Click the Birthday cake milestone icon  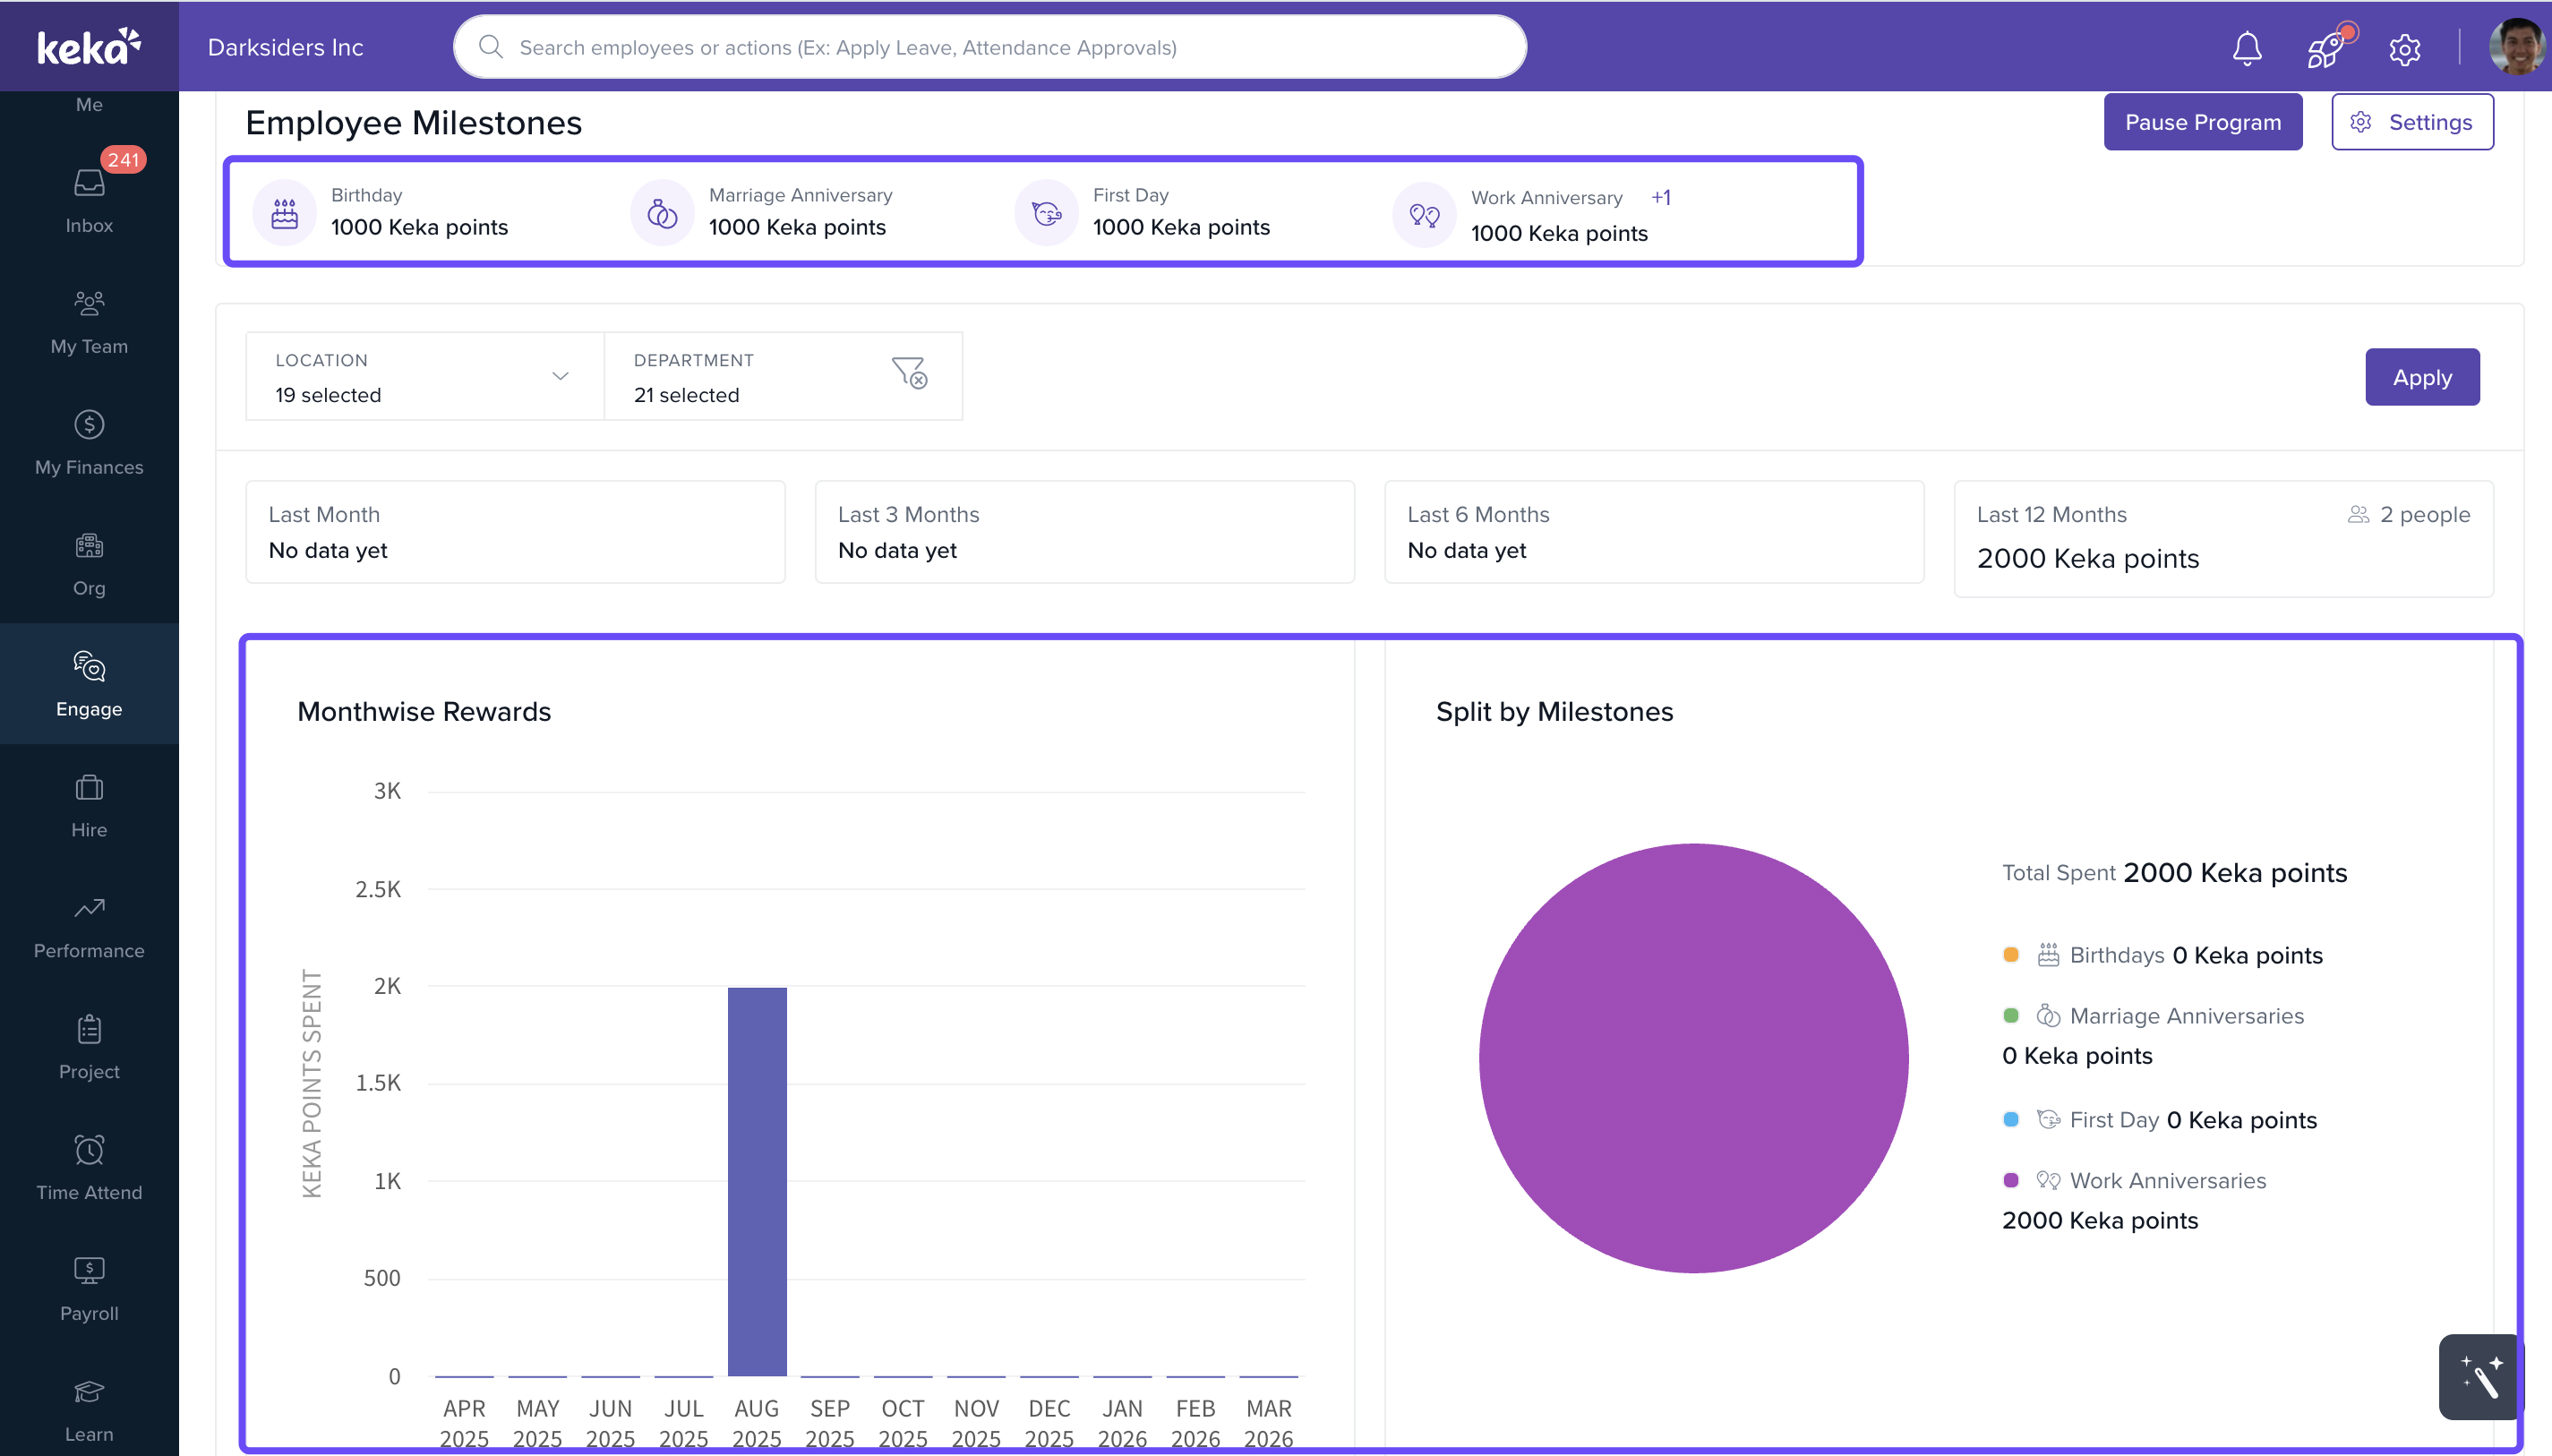(285, 212)
